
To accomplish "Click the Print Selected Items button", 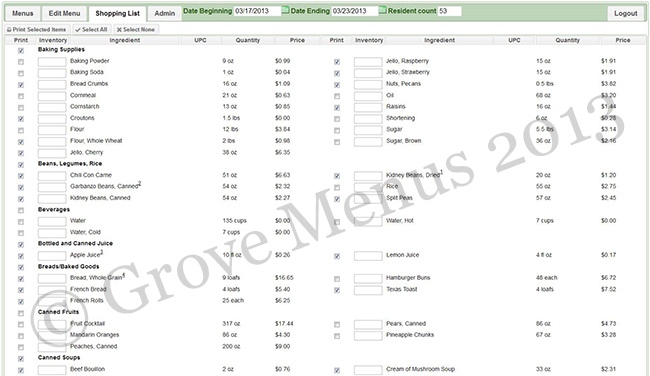I will pyautogui.click(x=37, y=29).
